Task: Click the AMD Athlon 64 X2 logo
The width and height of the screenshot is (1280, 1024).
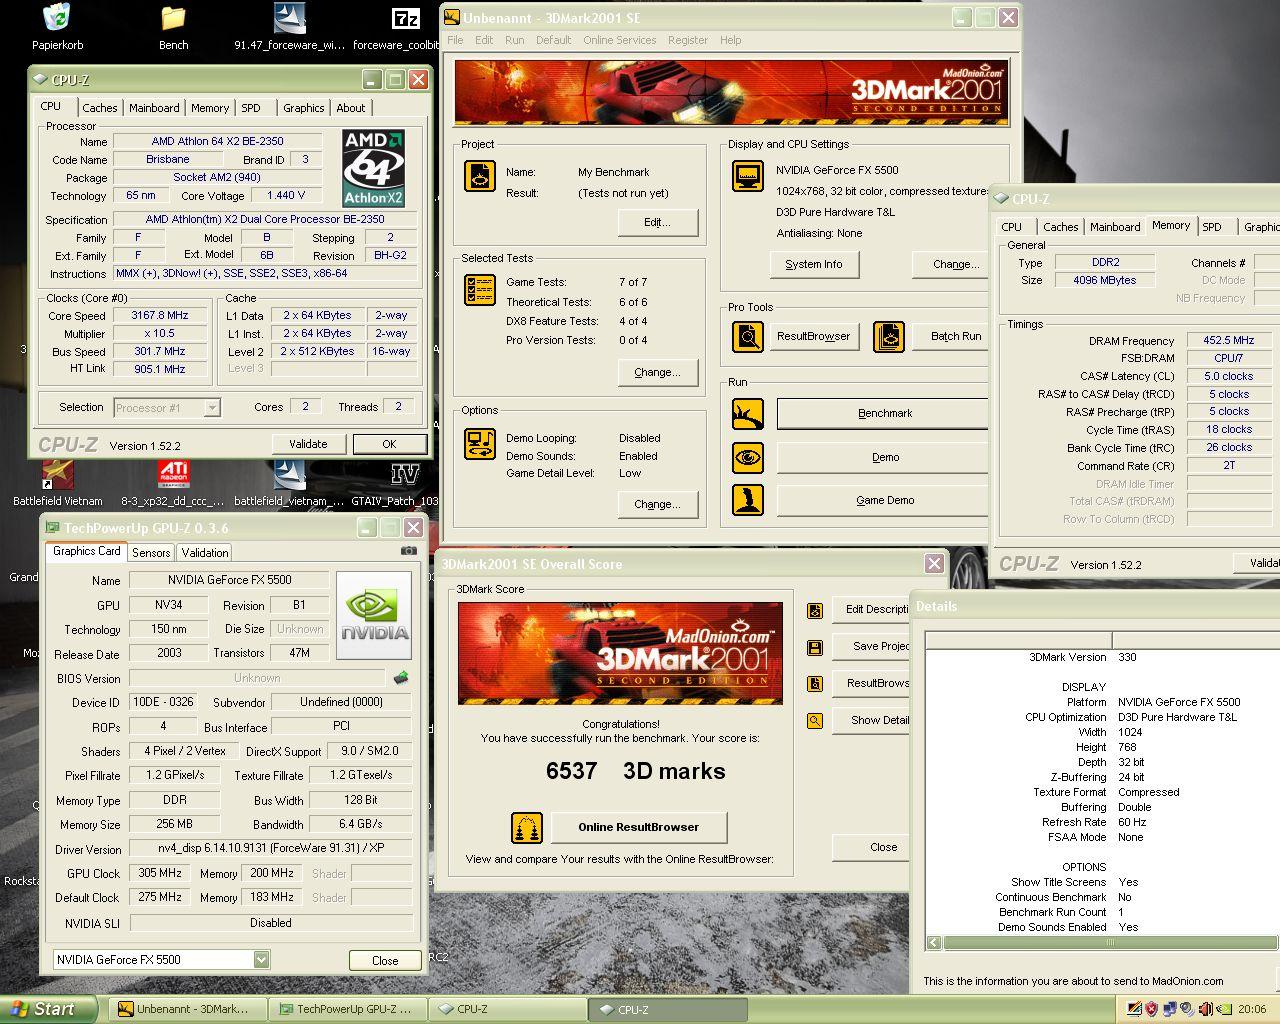Action: pos(373,168)
